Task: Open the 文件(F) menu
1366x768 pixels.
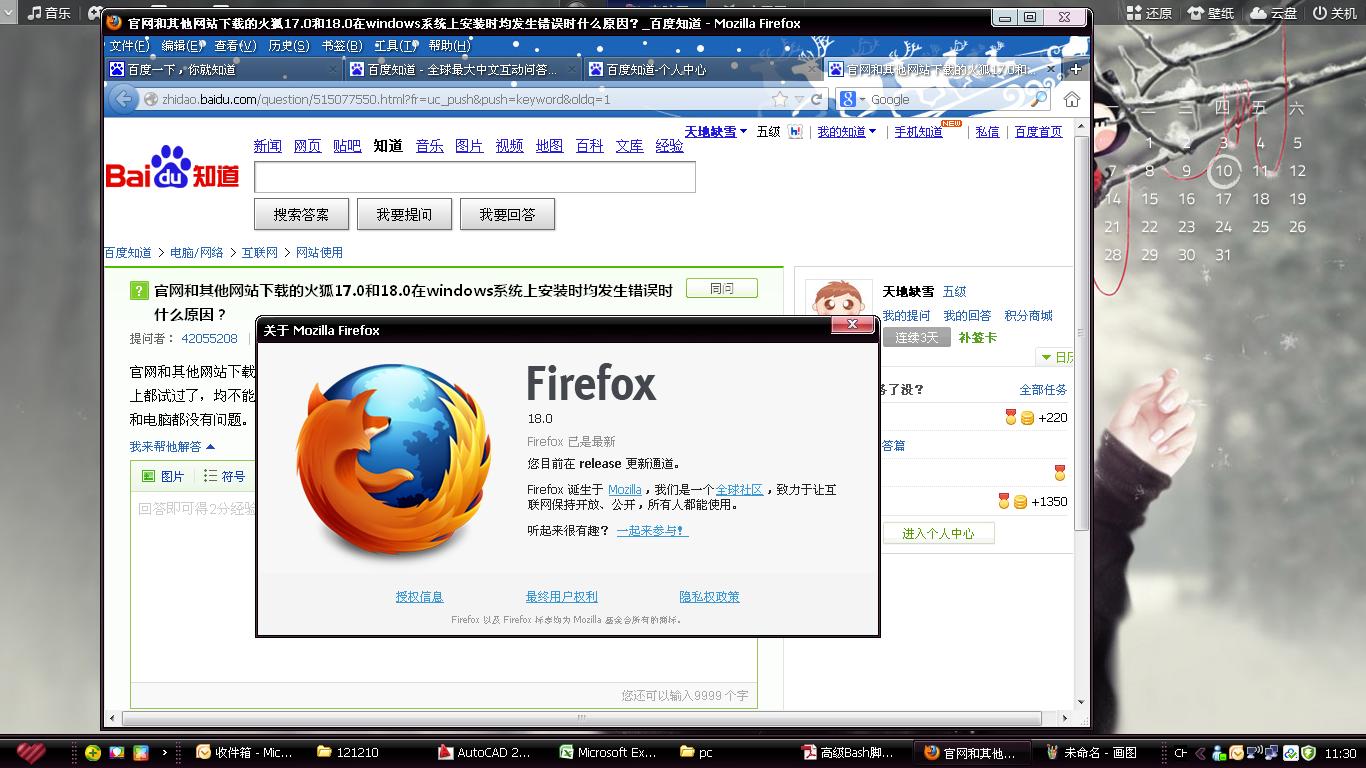Action: [129, 45]
